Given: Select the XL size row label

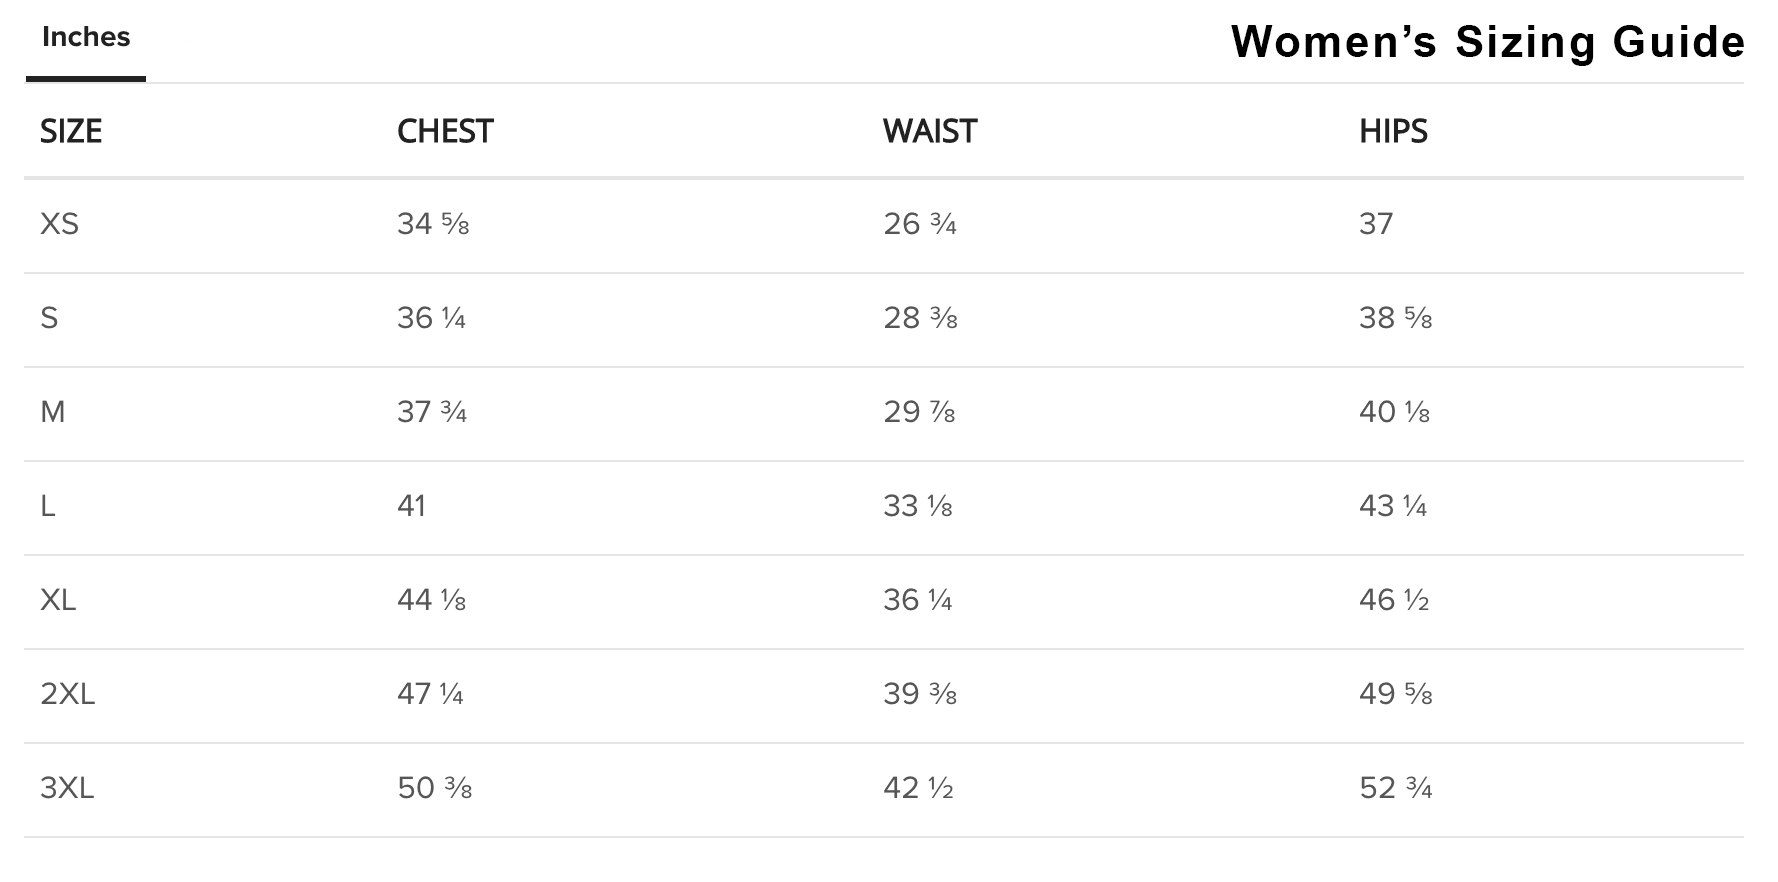Looking at the screenshot, I should pyautogui.click(x=58, y=600).
